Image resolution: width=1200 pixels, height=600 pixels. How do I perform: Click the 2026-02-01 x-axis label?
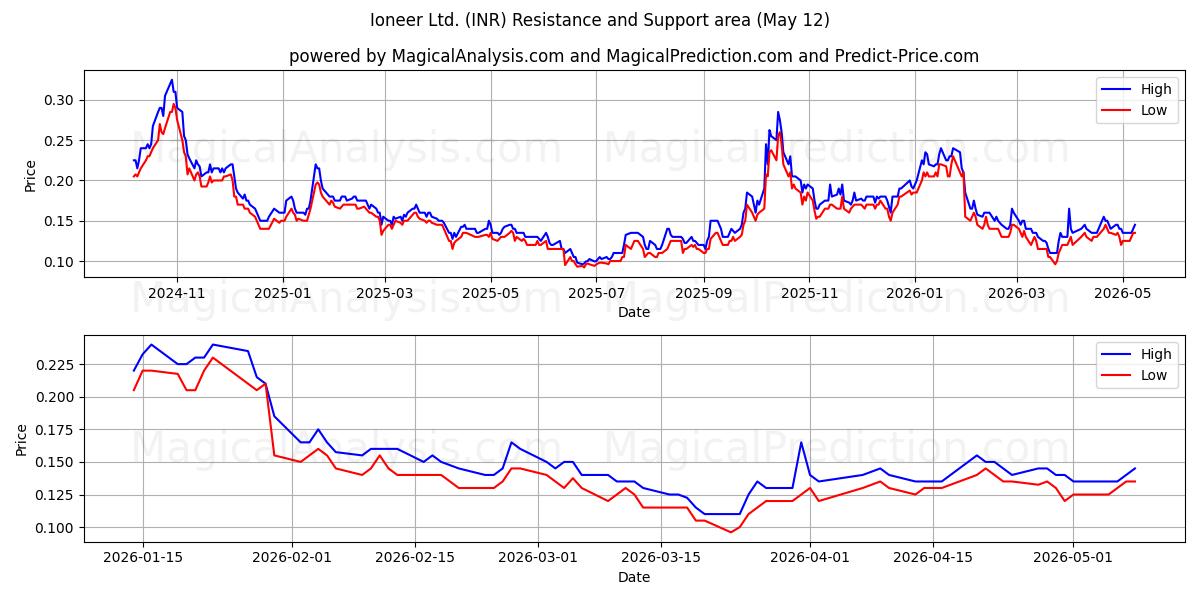pyautogui.click(x=292, y=558)
